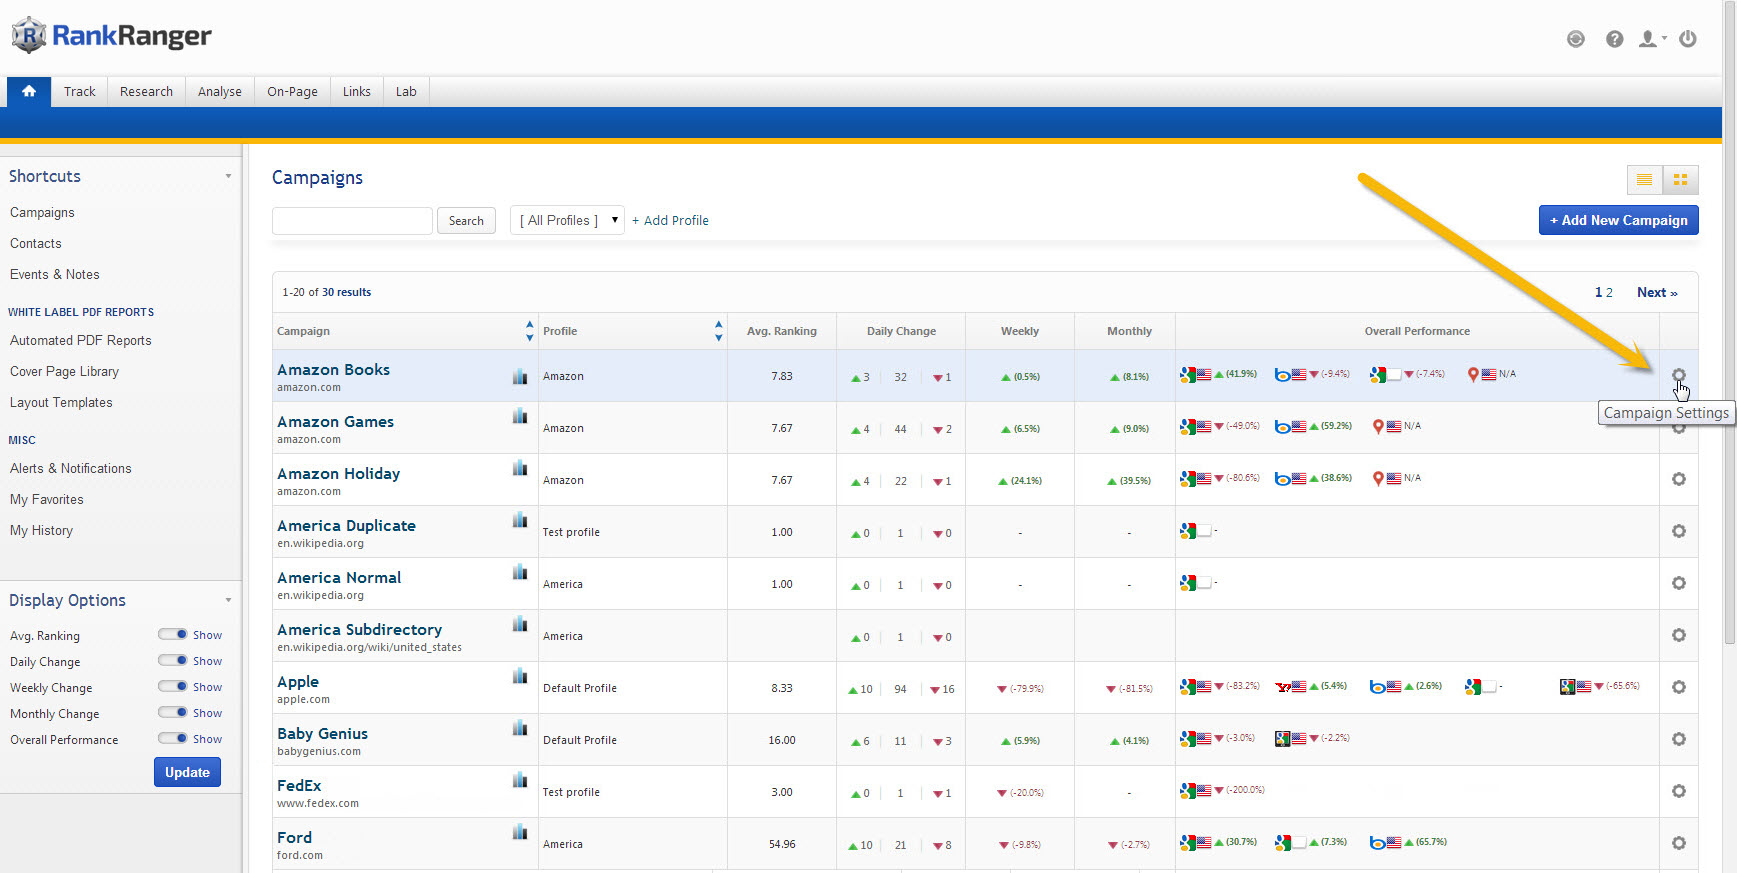Screen dimensions: 1737x873
Task: Click the Add New Campaign button
Action: click(x=1618, y=220)
